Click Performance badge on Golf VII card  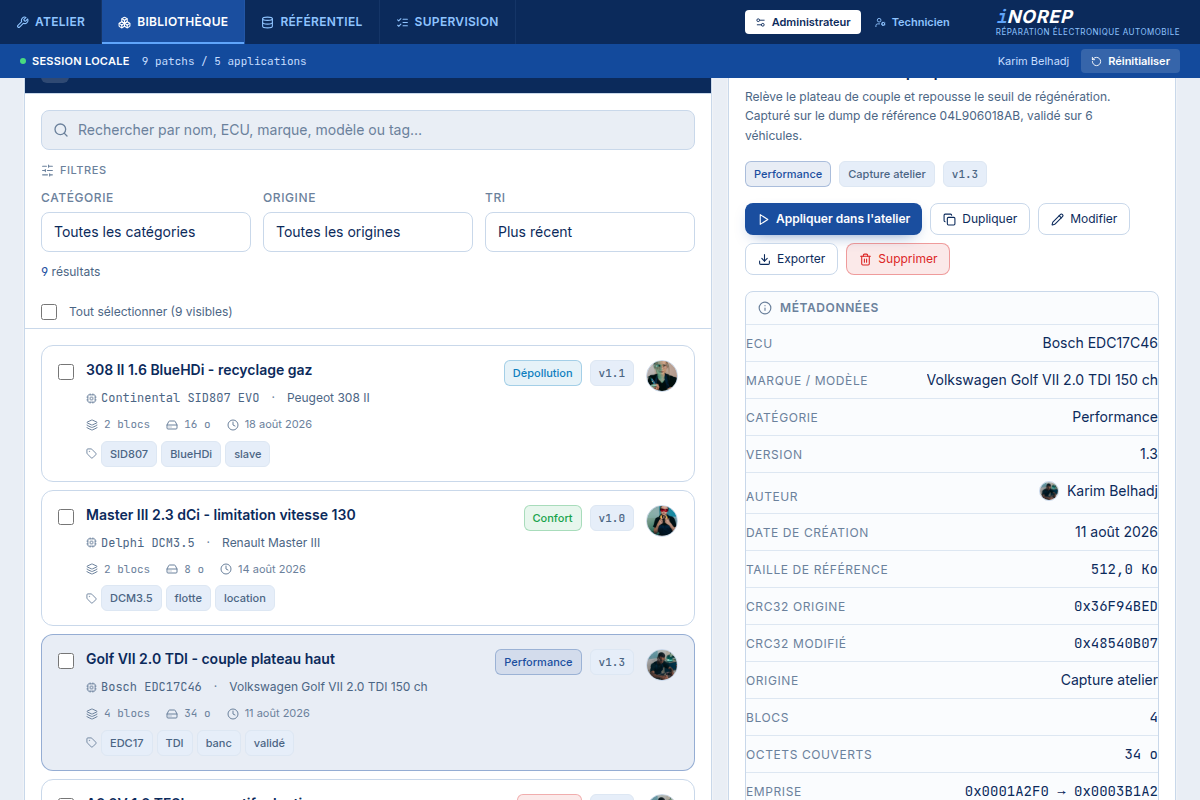click(538, 662)
